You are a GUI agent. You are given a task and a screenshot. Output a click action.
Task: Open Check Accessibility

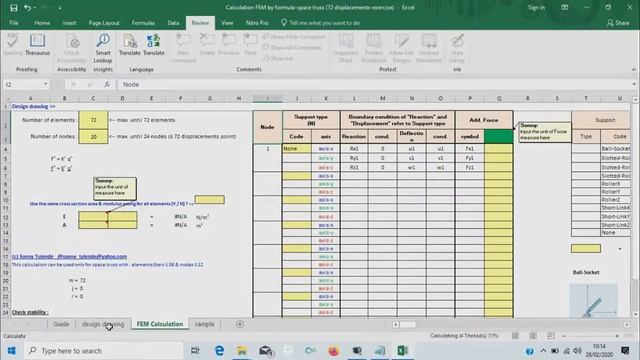click(x=72, y=48)
